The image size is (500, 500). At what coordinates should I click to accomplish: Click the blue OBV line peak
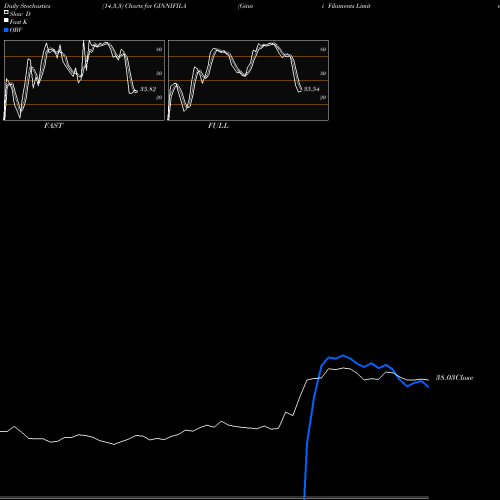point(343,355)
